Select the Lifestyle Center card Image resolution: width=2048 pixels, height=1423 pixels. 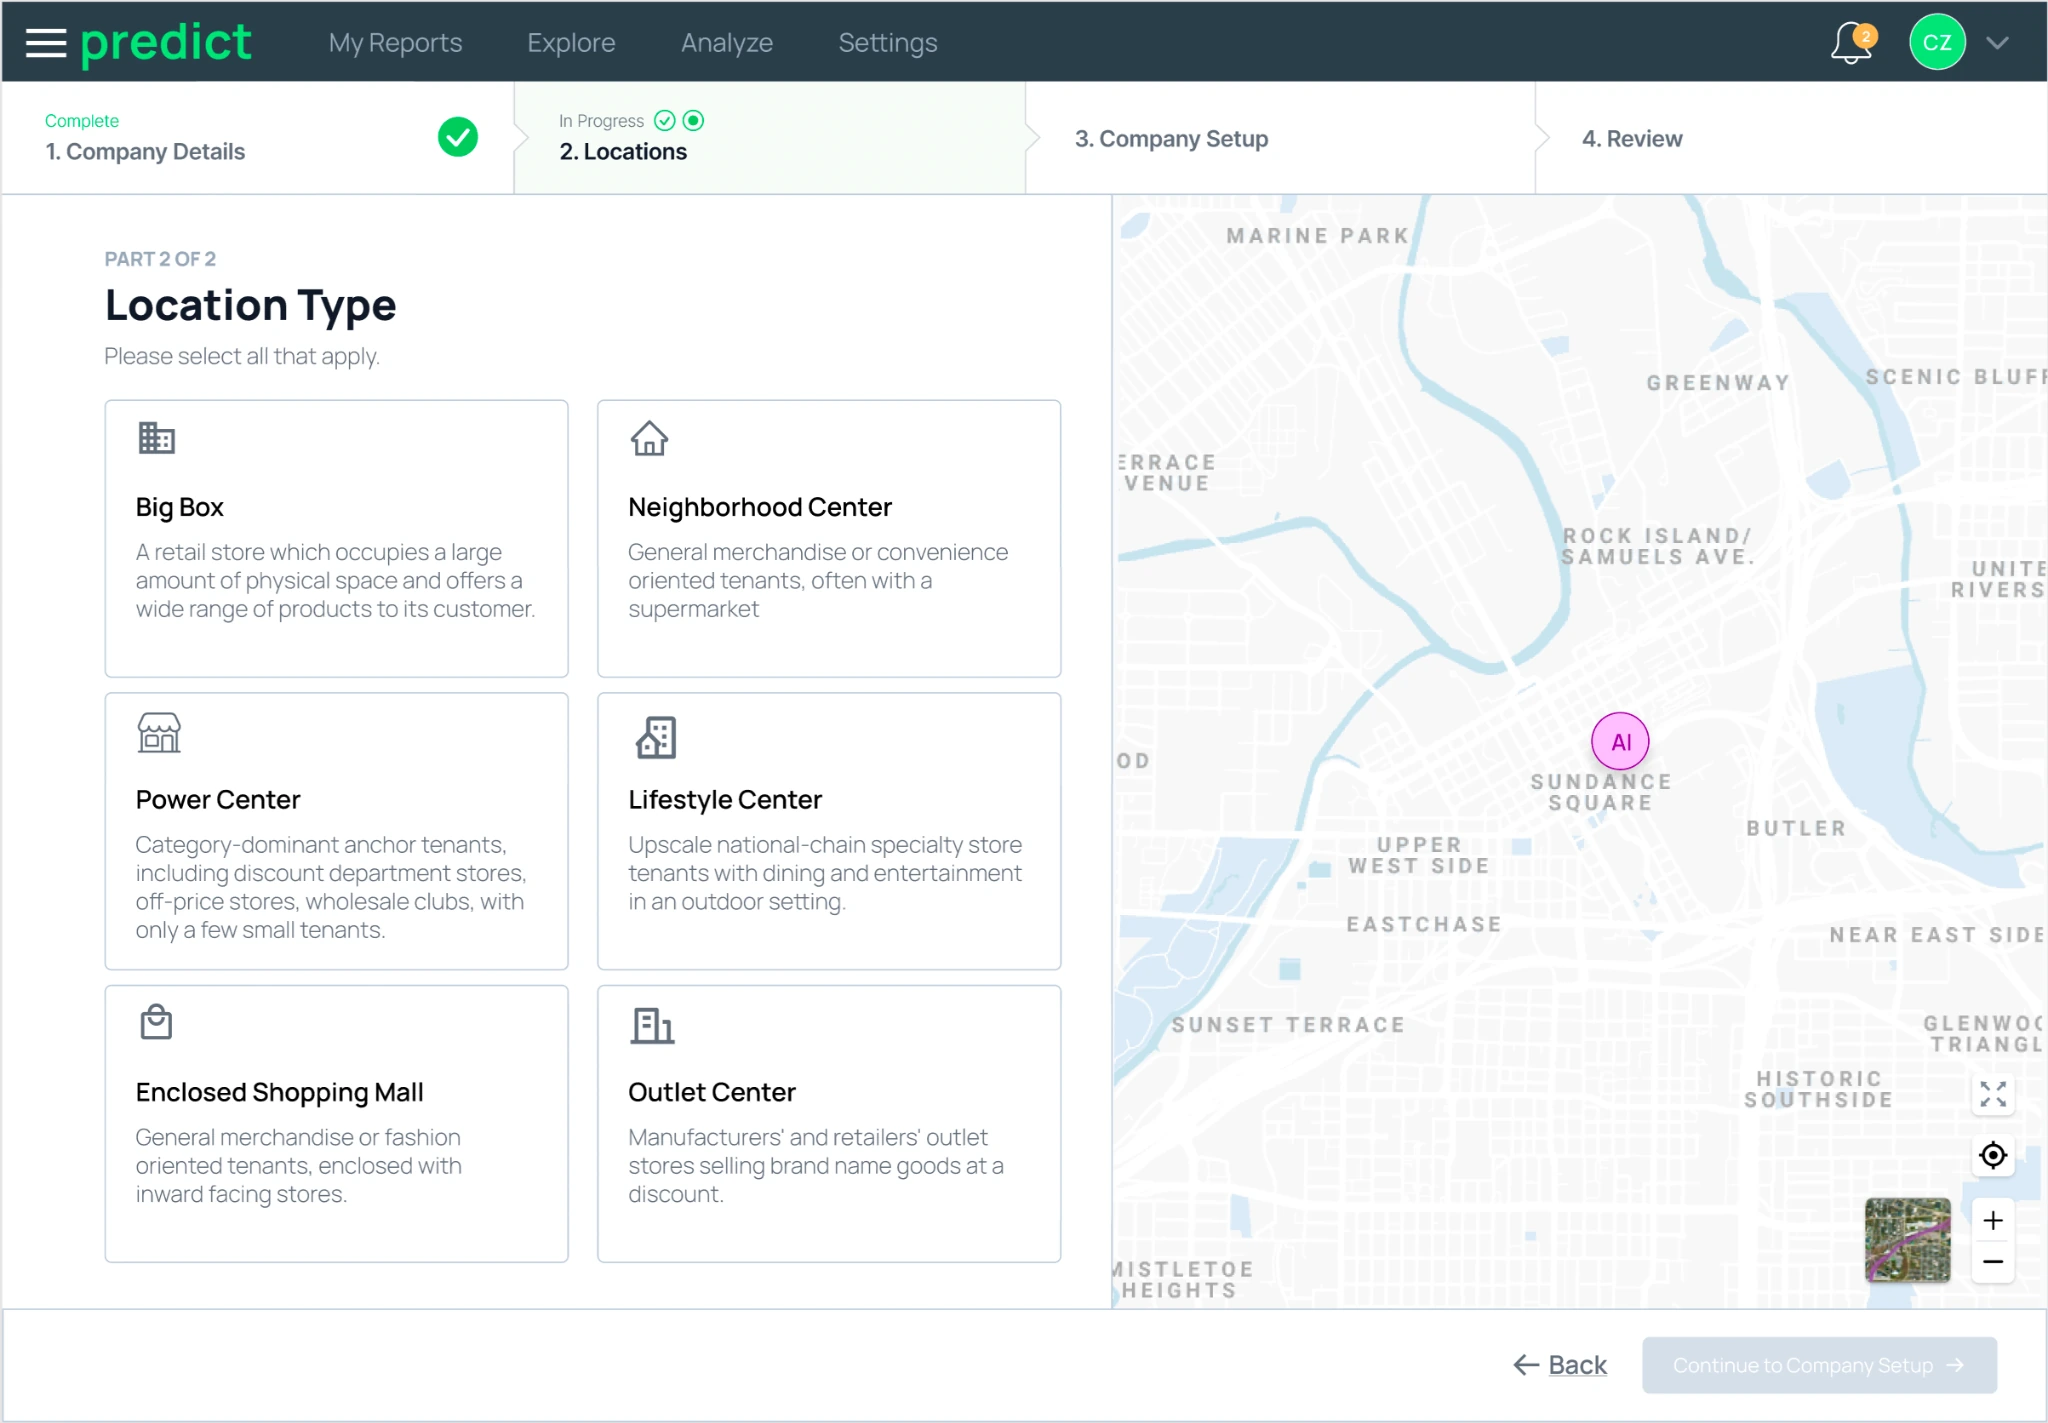click(x=829, y=831)
